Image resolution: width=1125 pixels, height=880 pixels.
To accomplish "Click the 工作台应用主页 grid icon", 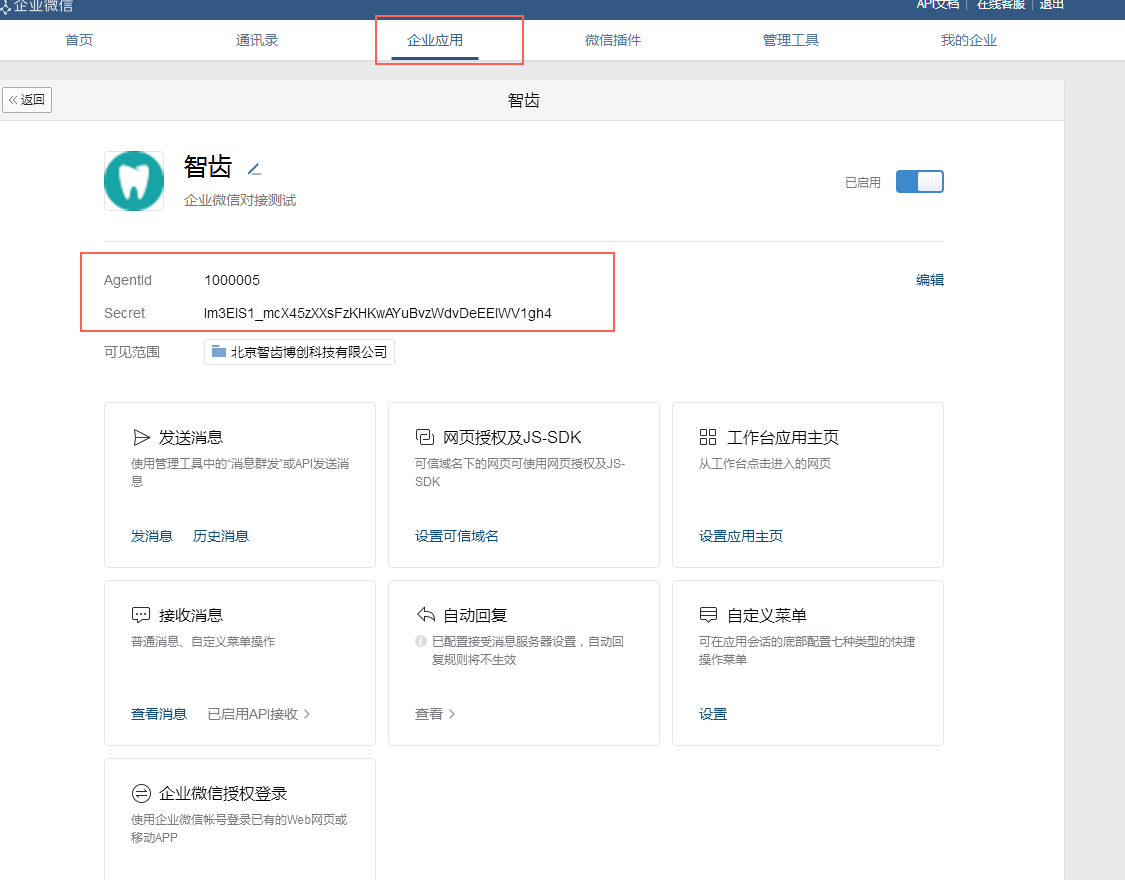I will pos(708,437).
